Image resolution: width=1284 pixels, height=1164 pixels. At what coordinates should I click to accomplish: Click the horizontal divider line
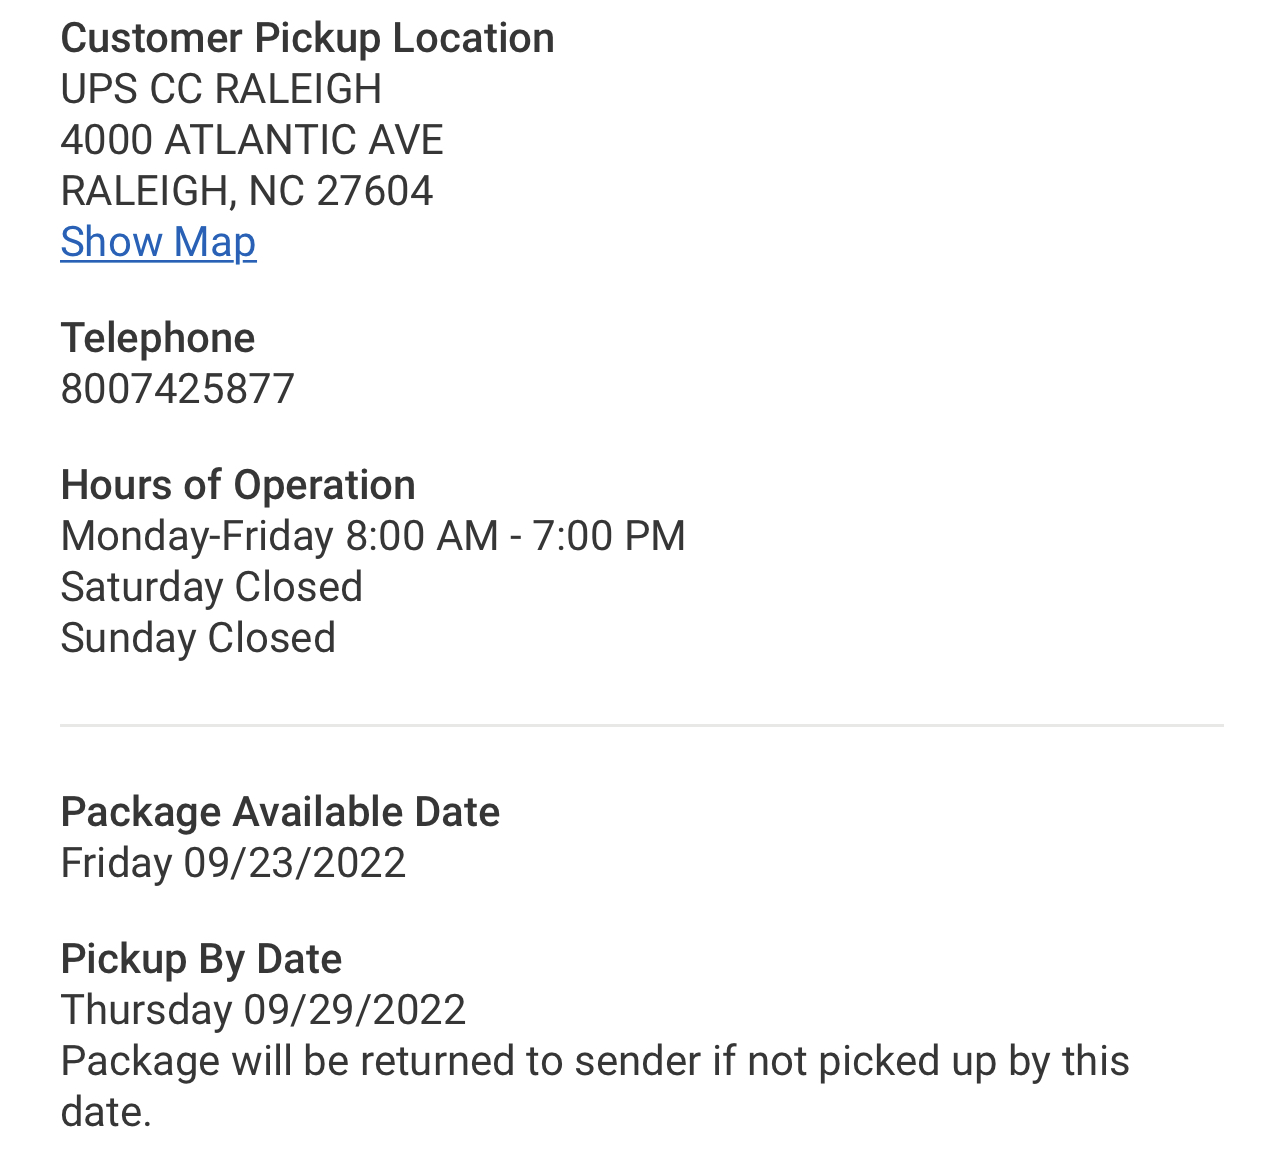pos(642,726)
